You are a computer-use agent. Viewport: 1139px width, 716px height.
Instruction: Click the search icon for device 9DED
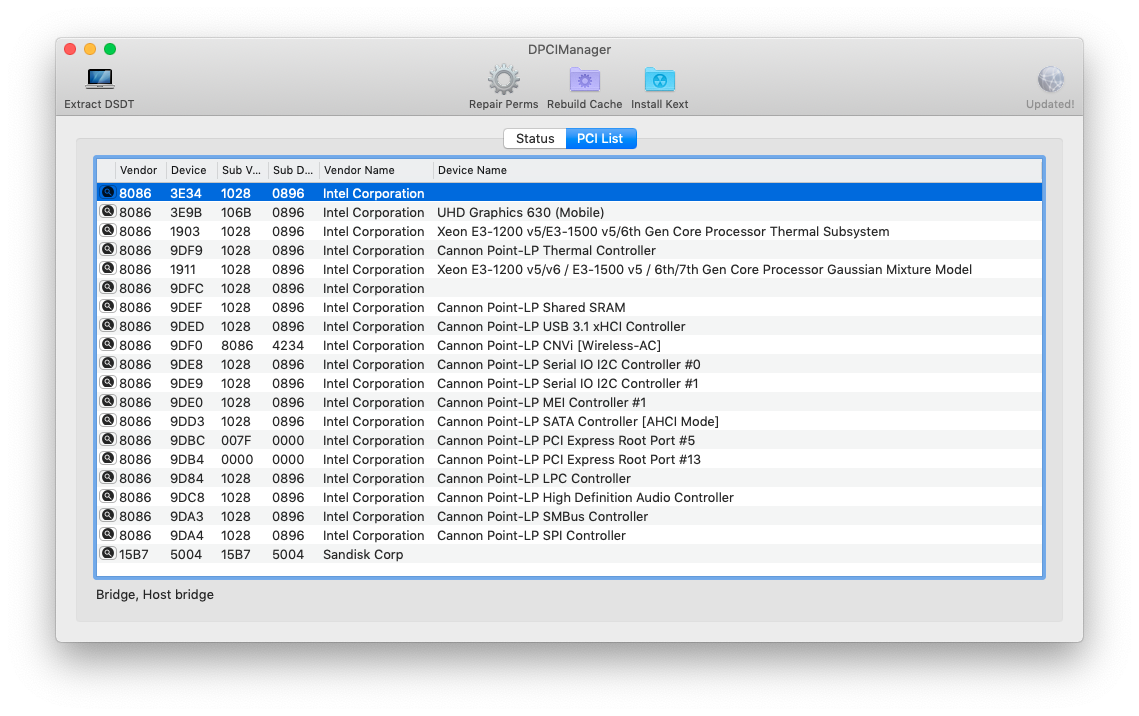point(108,325)
